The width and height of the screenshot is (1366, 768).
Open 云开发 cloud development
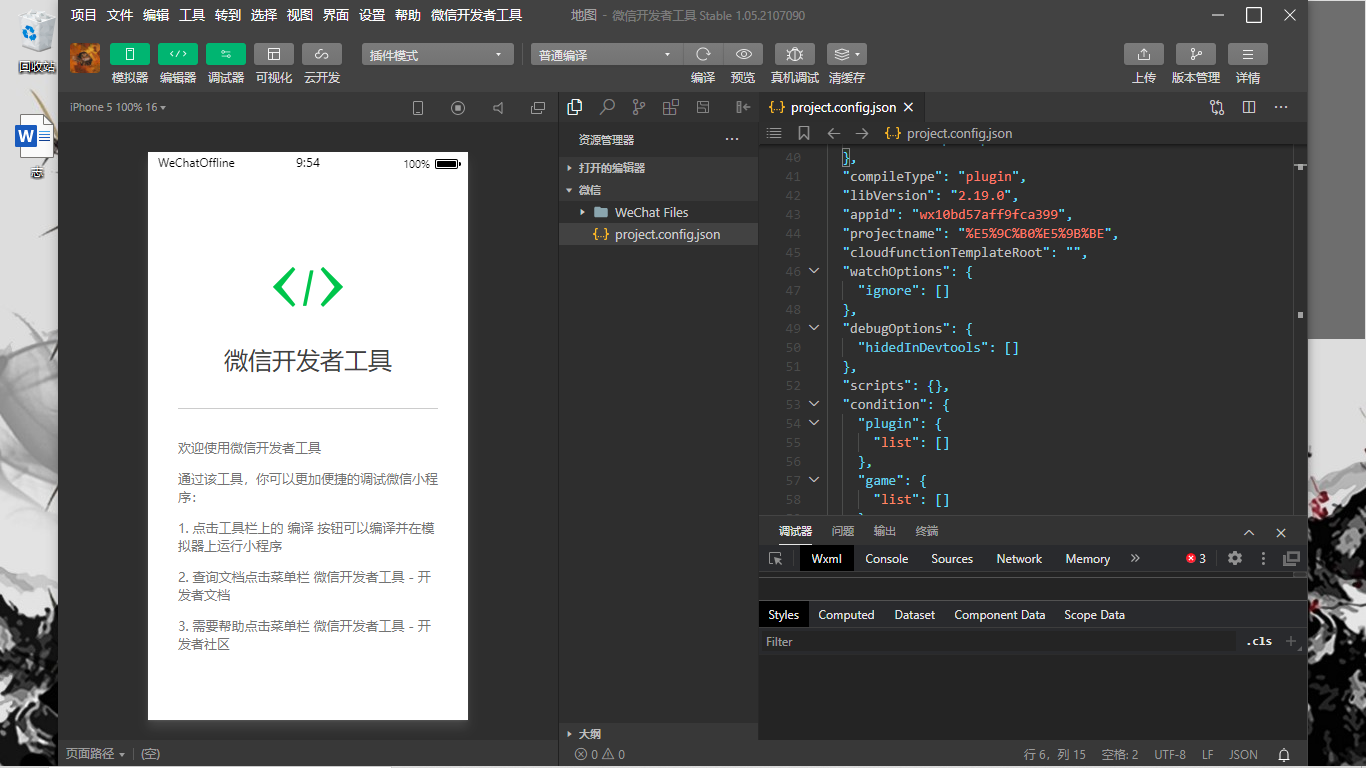tap(322, 54)
